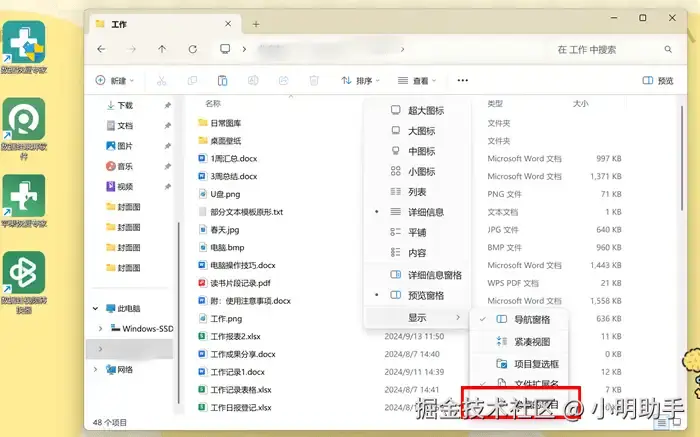Screen dimensions: 700x437
Task: Open the 排序 sort dropdown
Action: [x=360, y=81]
